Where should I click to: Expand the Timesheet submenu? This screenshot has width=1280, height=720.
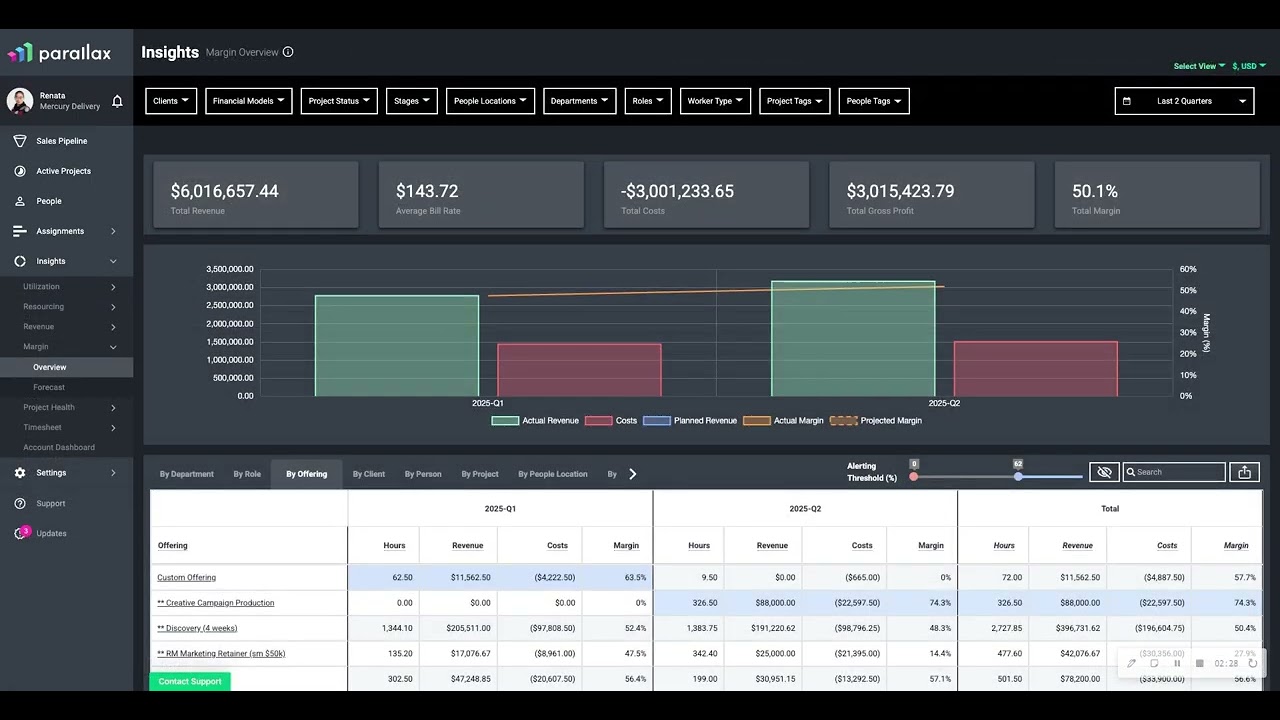[66, 428]
